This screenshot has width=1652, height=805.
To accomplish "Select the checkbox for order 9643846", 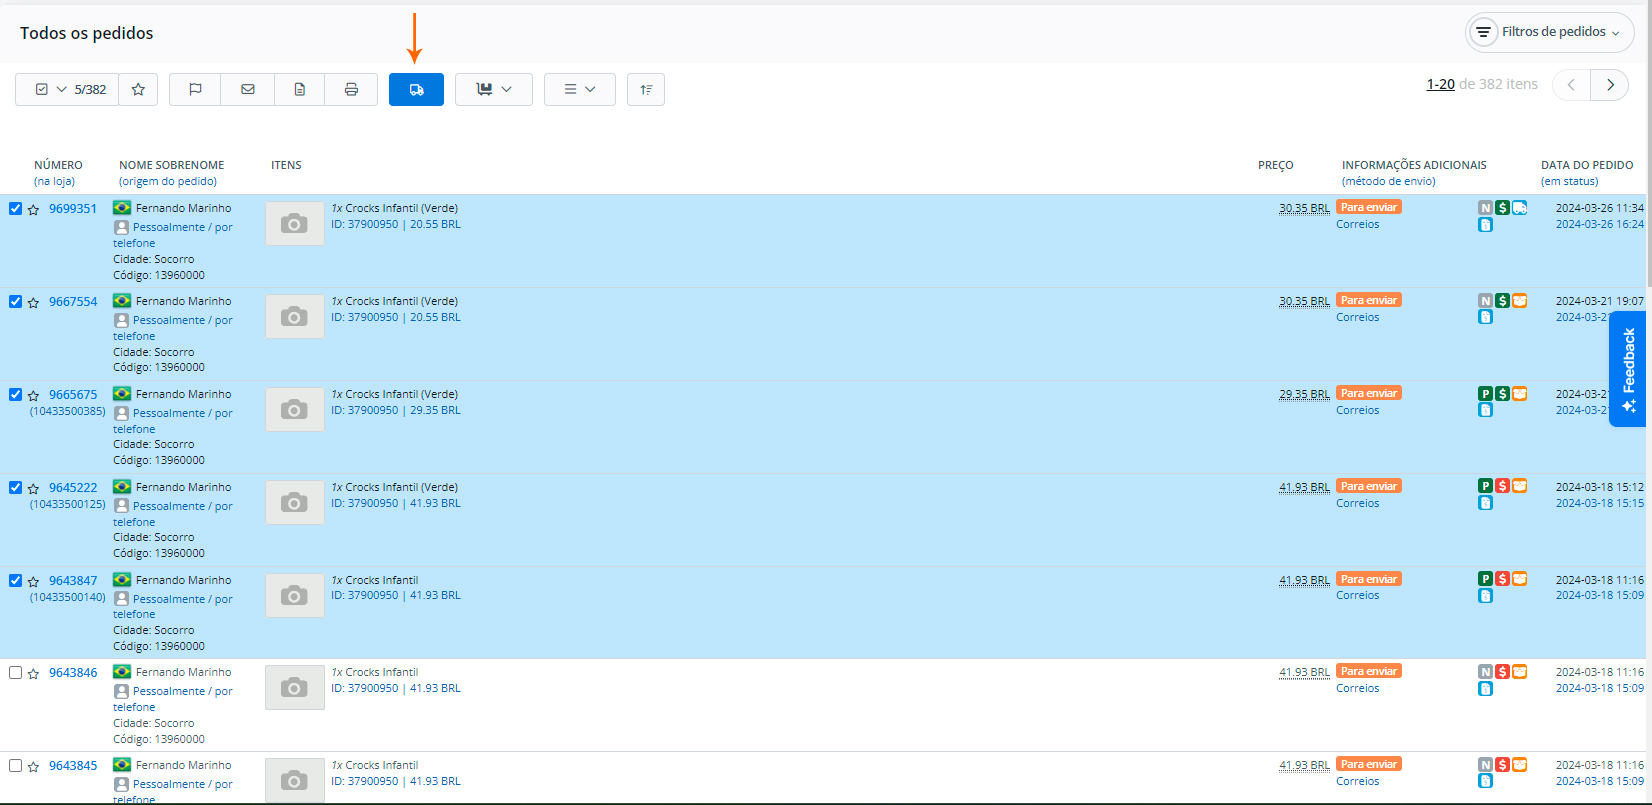I will [x=15, y=673].
